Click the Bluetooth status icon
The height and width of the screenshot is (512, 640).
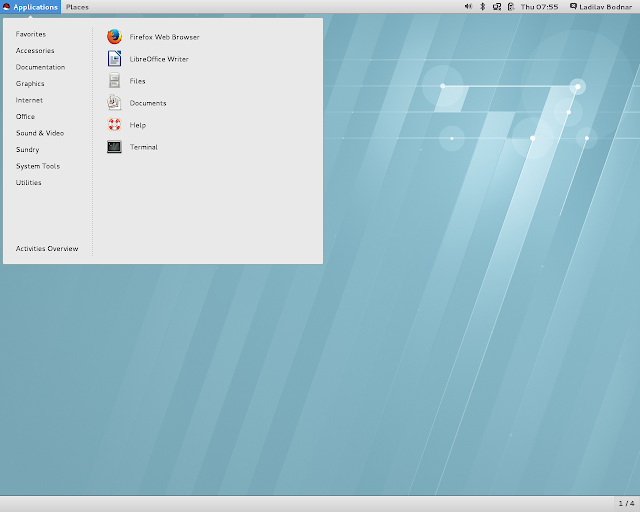coord(482,7)
